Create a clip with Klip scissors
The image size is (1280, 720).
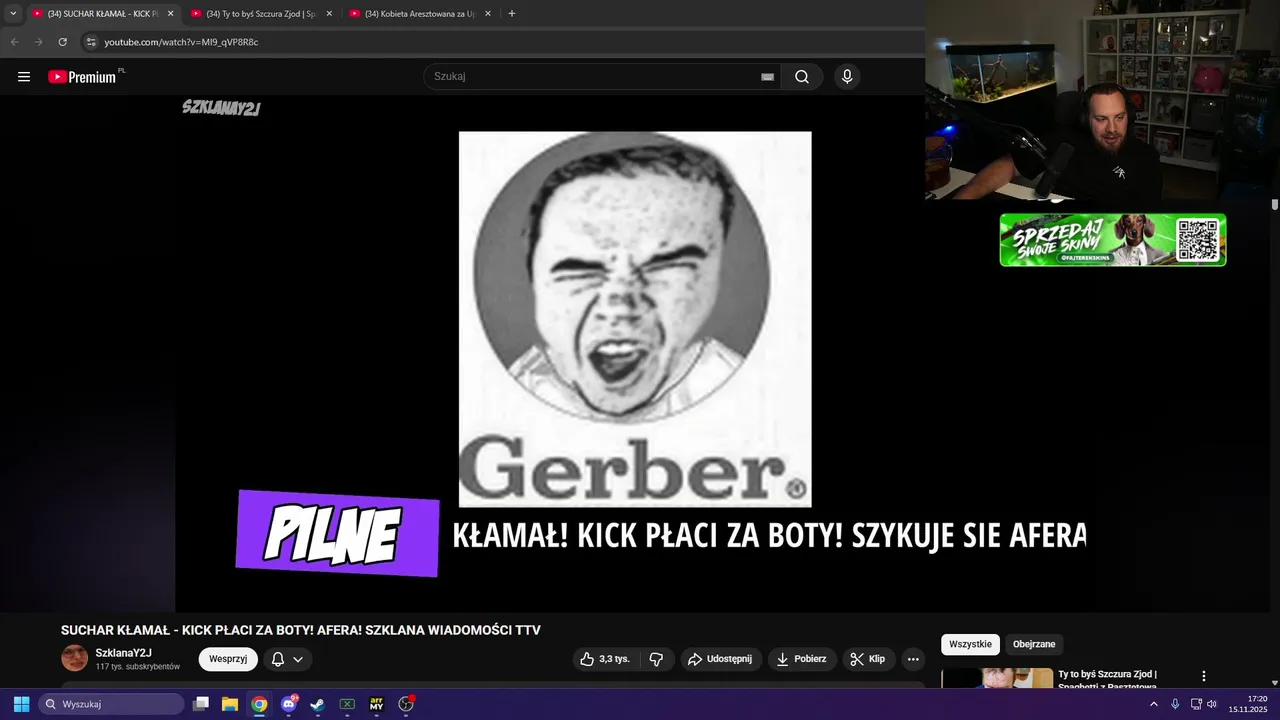(x=868, y=659)
